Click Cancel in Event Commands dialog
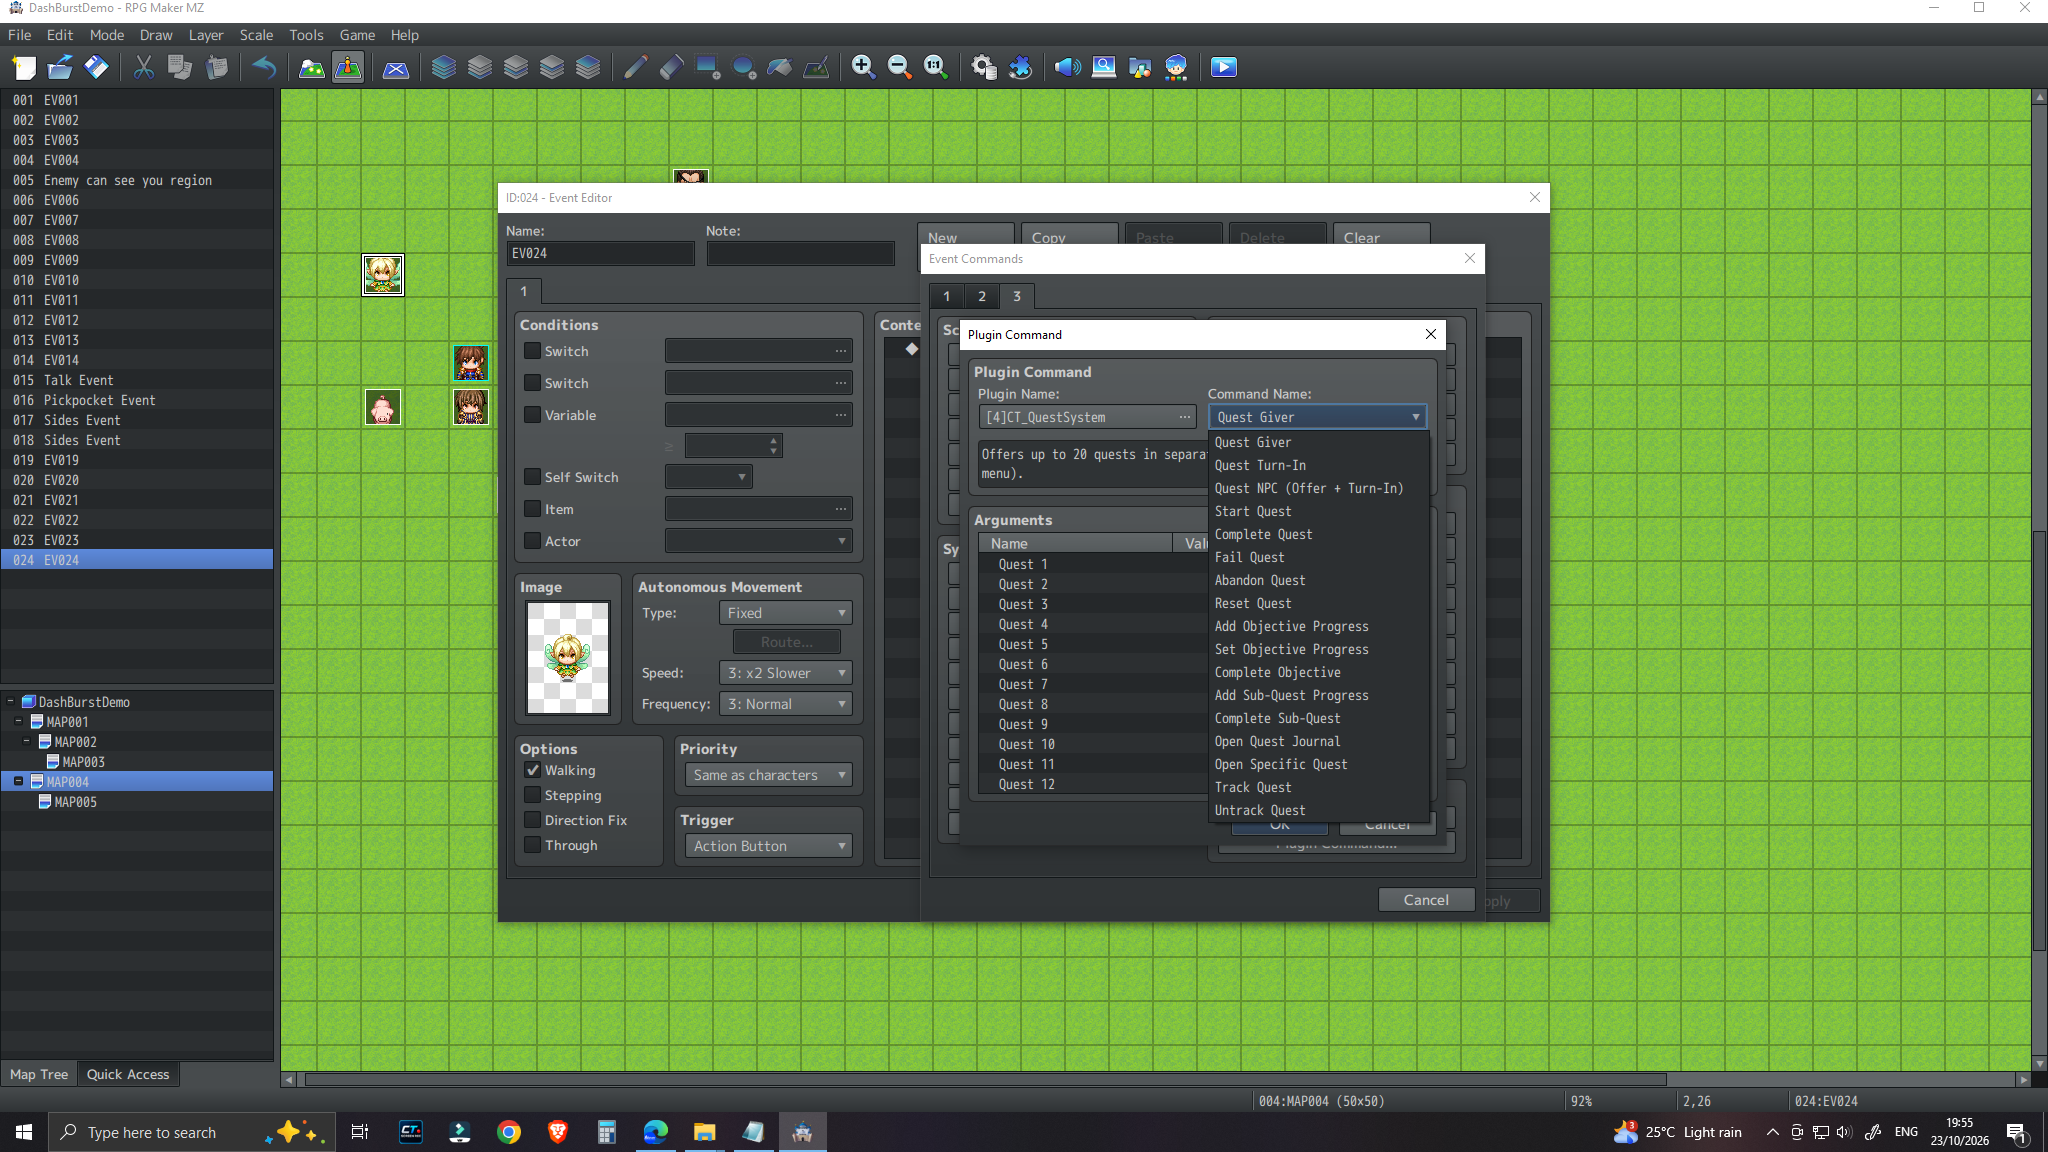This screenshot has height=1152, width=2048. pyautogui.click(x=1426, y=900)
